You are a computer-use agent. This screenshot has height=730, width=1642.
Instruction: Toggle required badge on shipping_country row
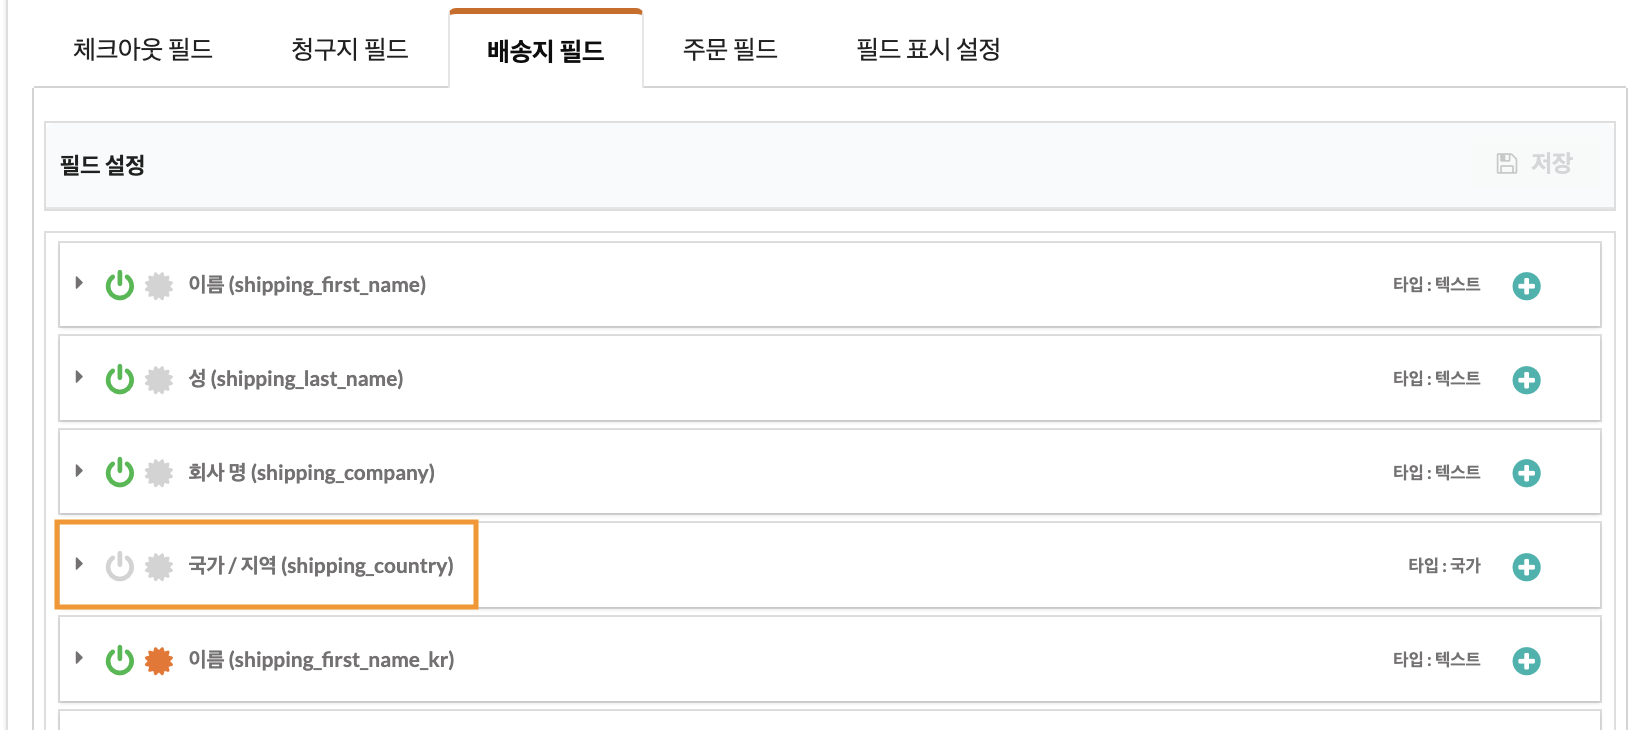[x=159, y=567]
